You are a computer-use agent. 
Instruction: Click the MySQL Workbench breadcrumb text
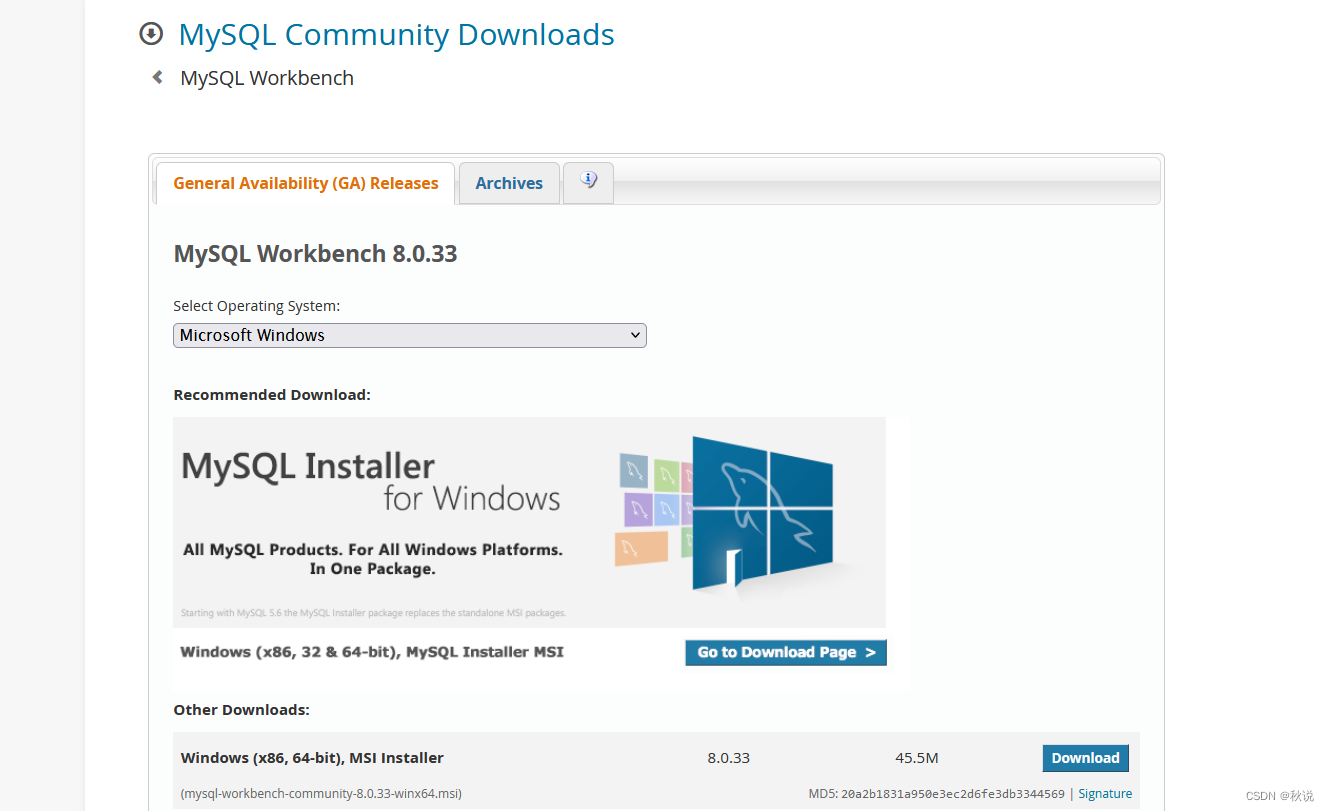[267, 78]
